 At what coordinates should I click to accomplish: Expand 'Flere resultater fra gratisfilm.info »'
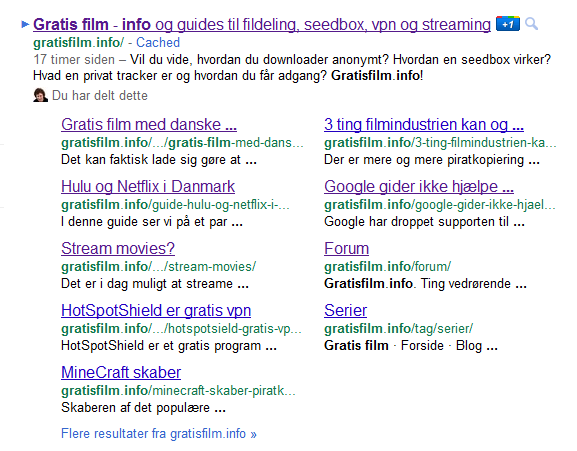(159, 433)
